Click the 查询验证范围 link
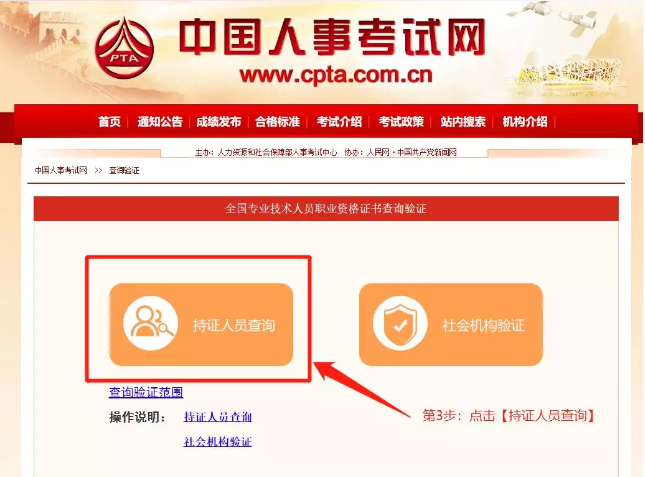 (x=146, y=392)
